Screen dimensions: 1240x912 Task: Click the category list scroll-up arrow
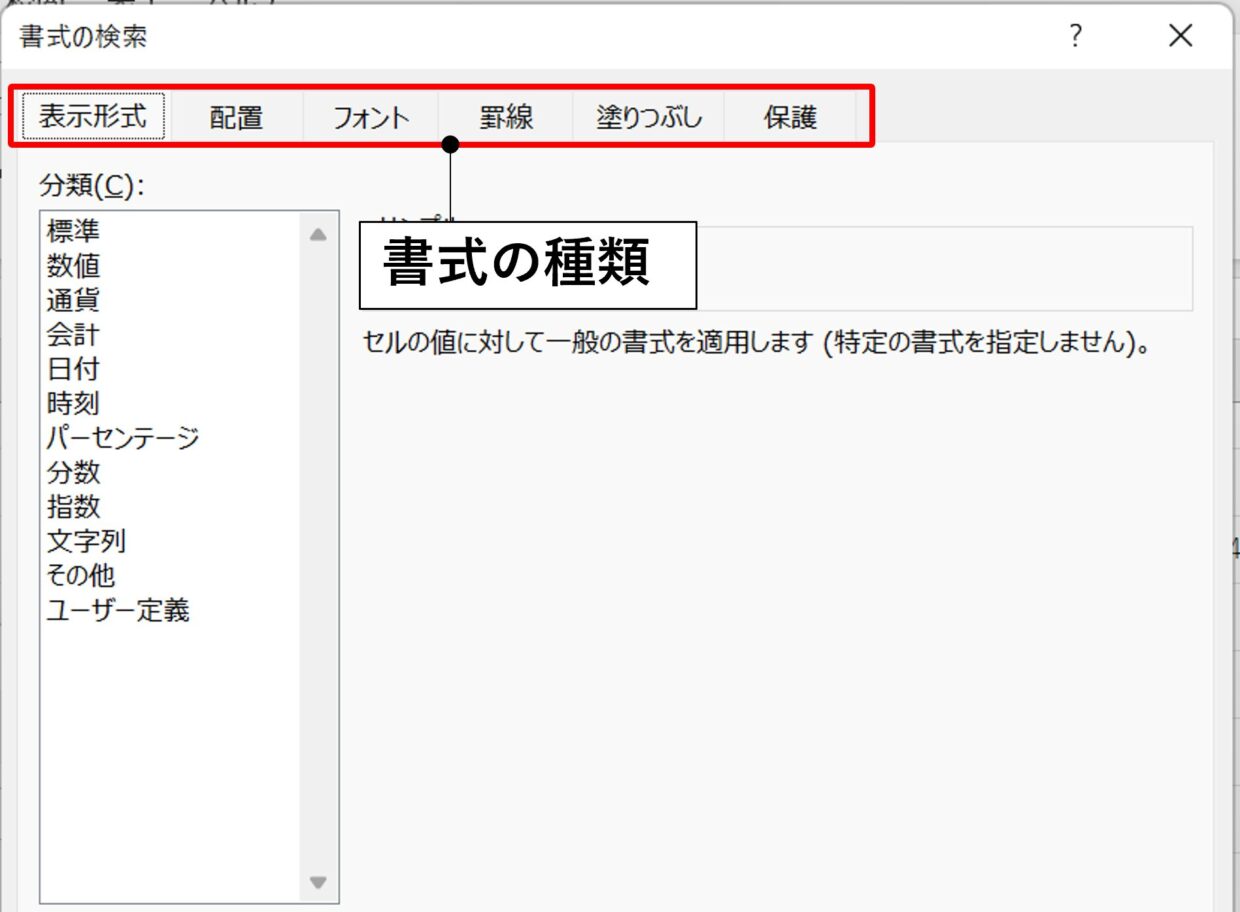tap(318, 236)
